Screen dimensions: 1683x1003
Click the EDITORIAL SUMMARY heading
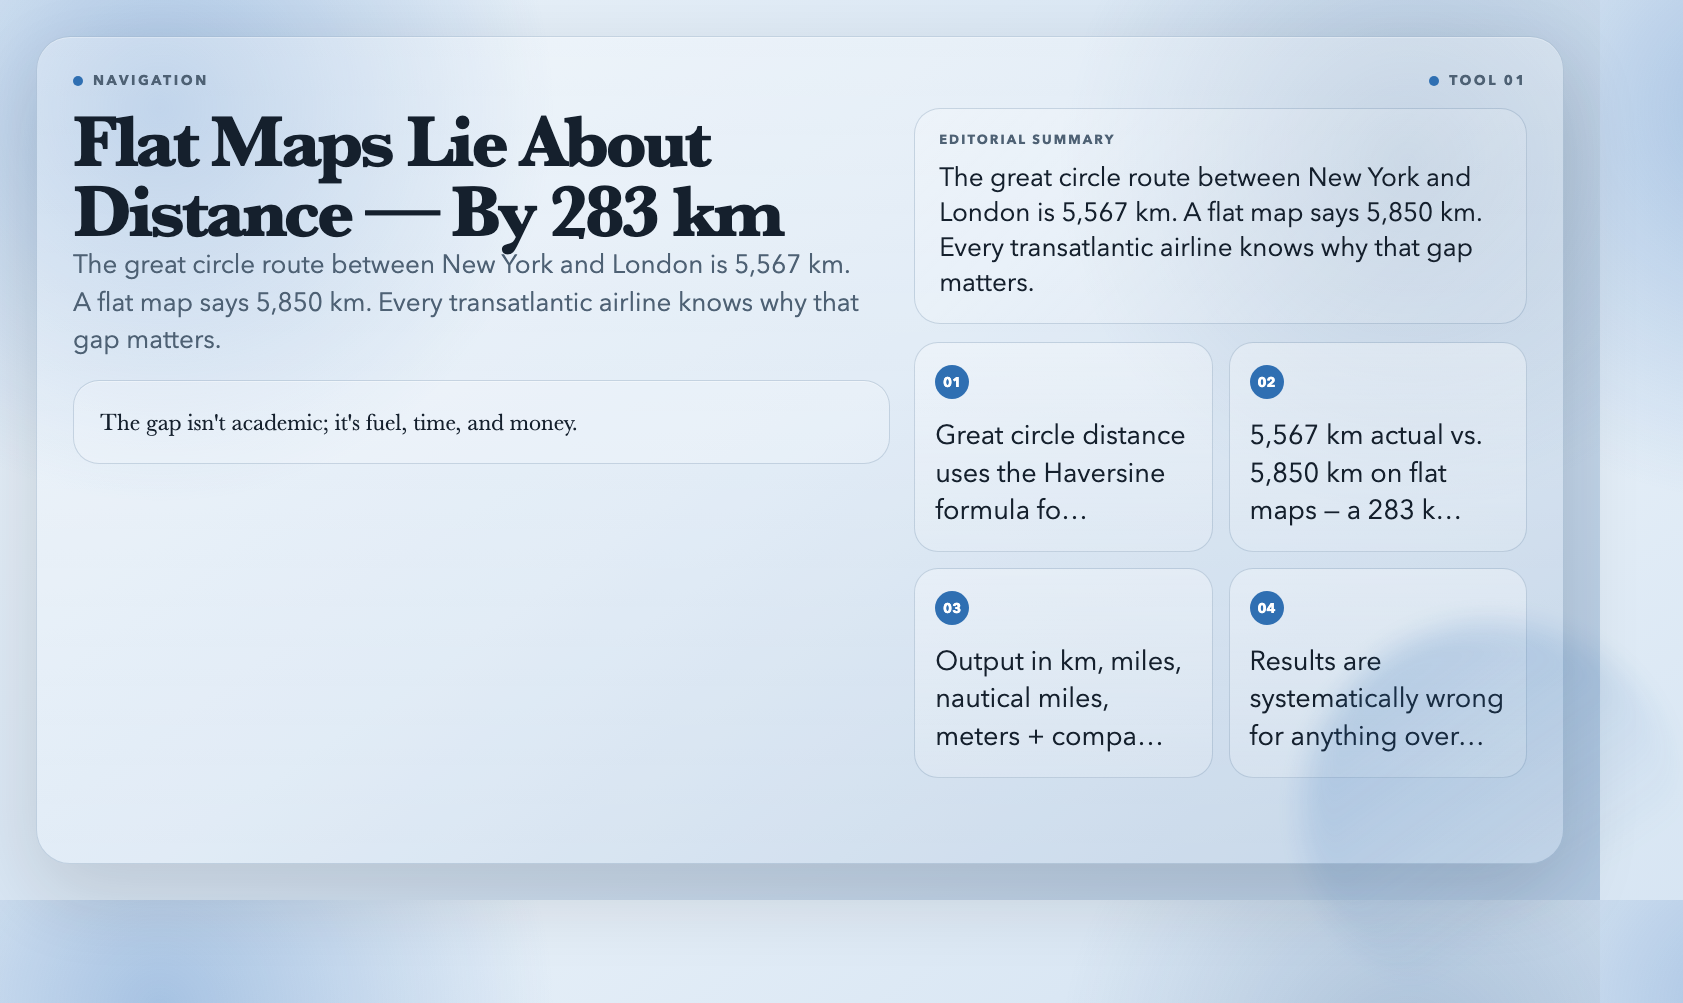[x=1026, y=139]
